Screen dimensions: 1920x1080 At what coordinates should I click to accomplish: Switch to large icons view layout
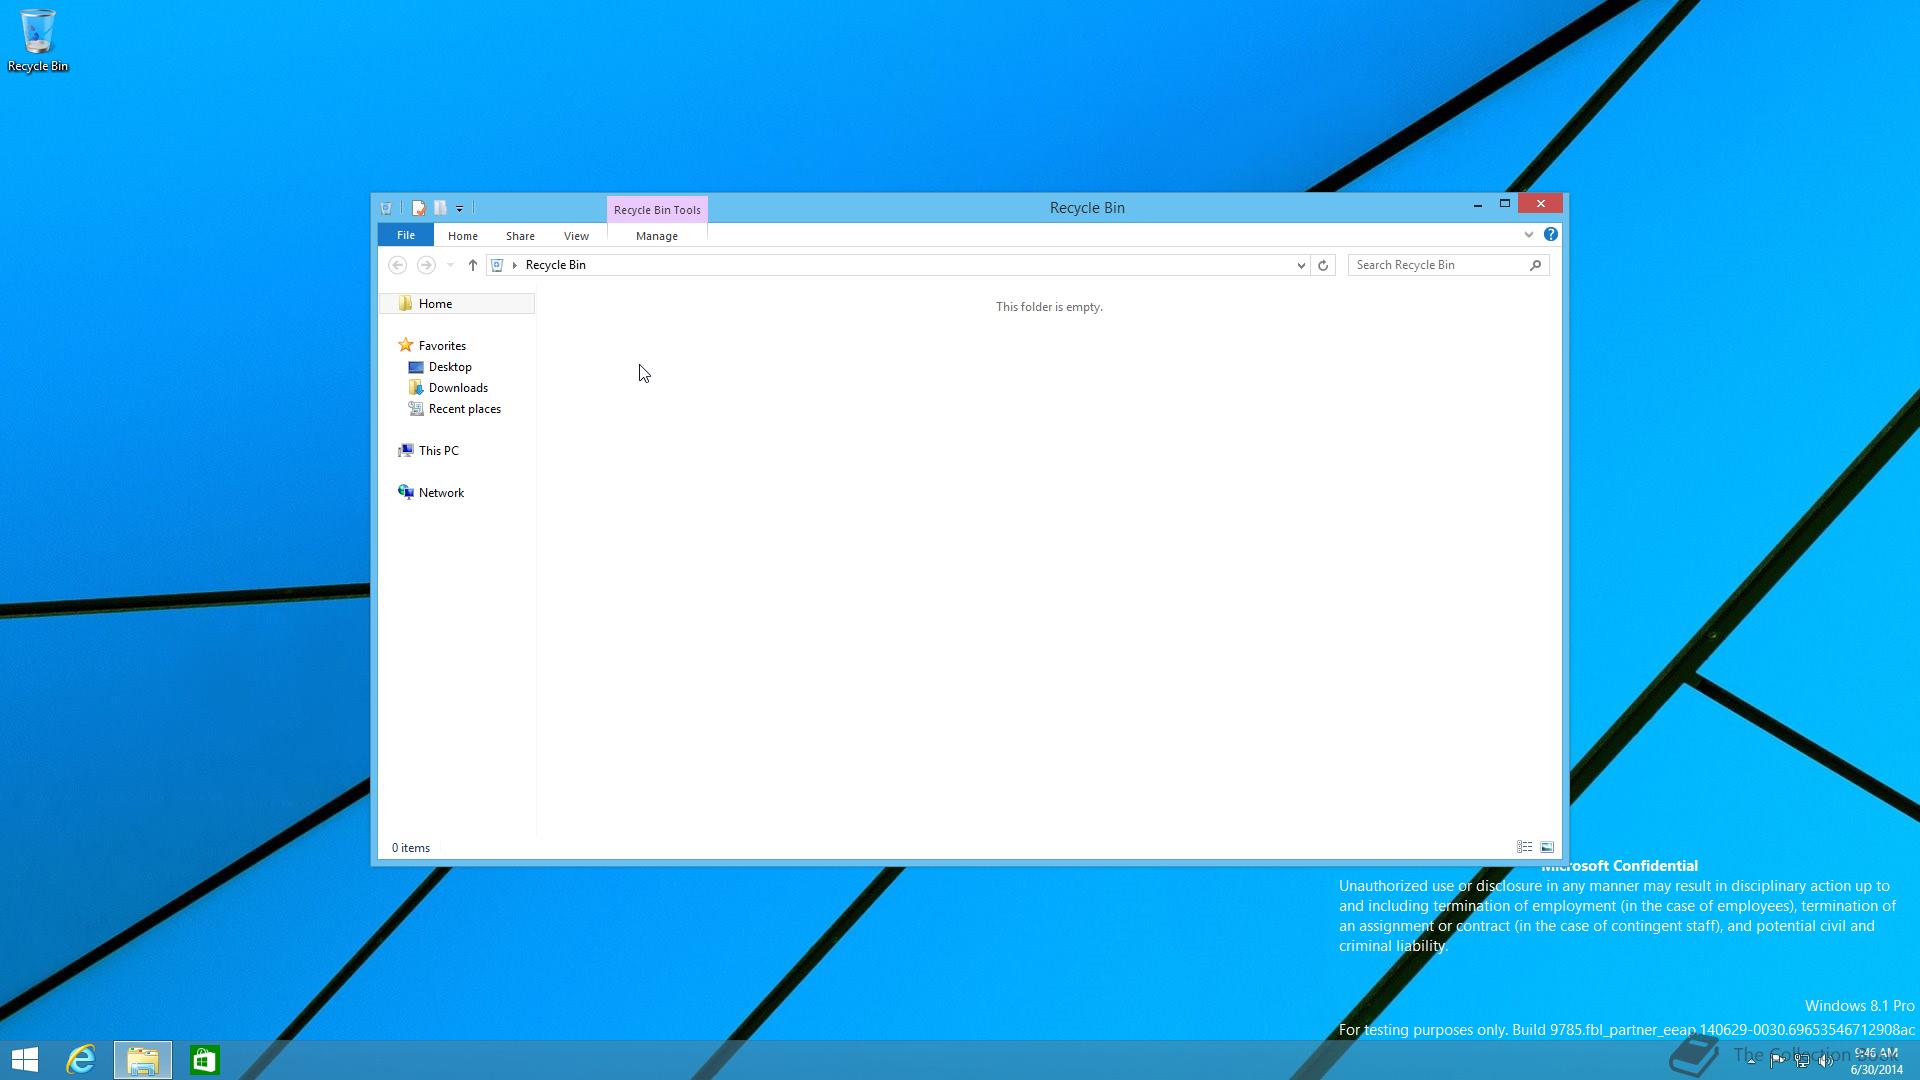pos(1547,847)
